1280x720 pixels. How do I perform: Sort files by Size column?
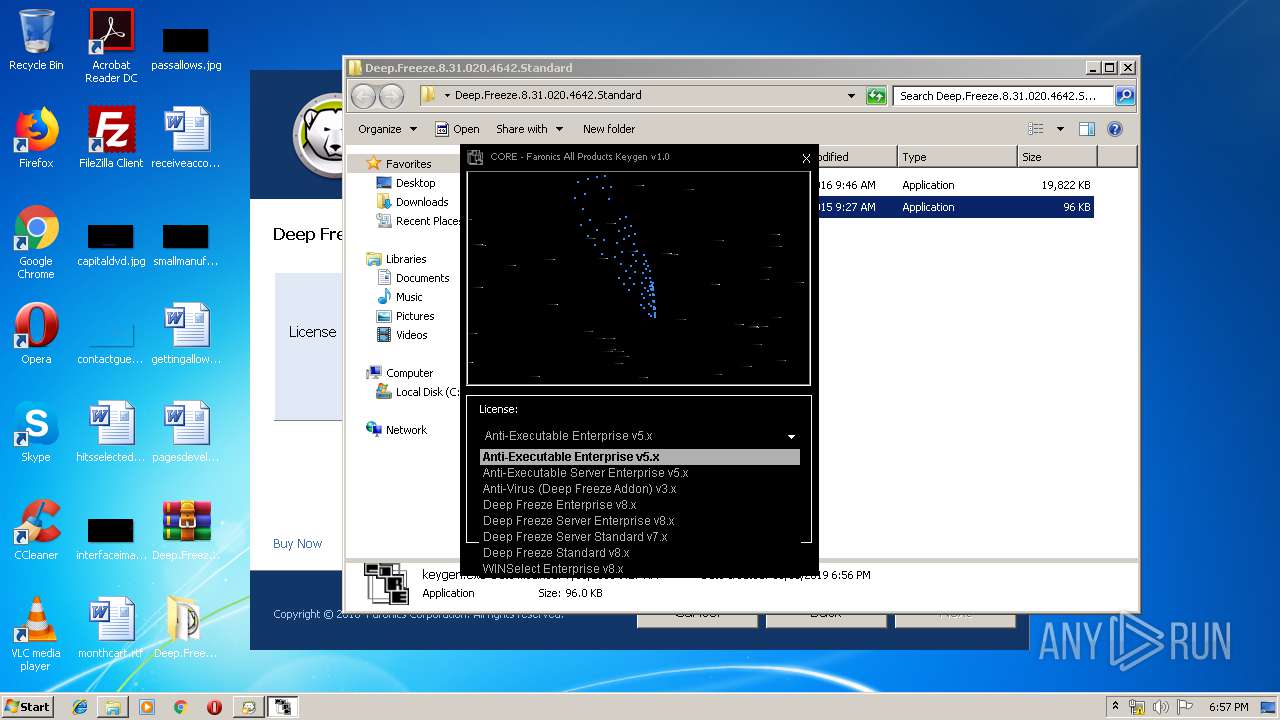1056,157
